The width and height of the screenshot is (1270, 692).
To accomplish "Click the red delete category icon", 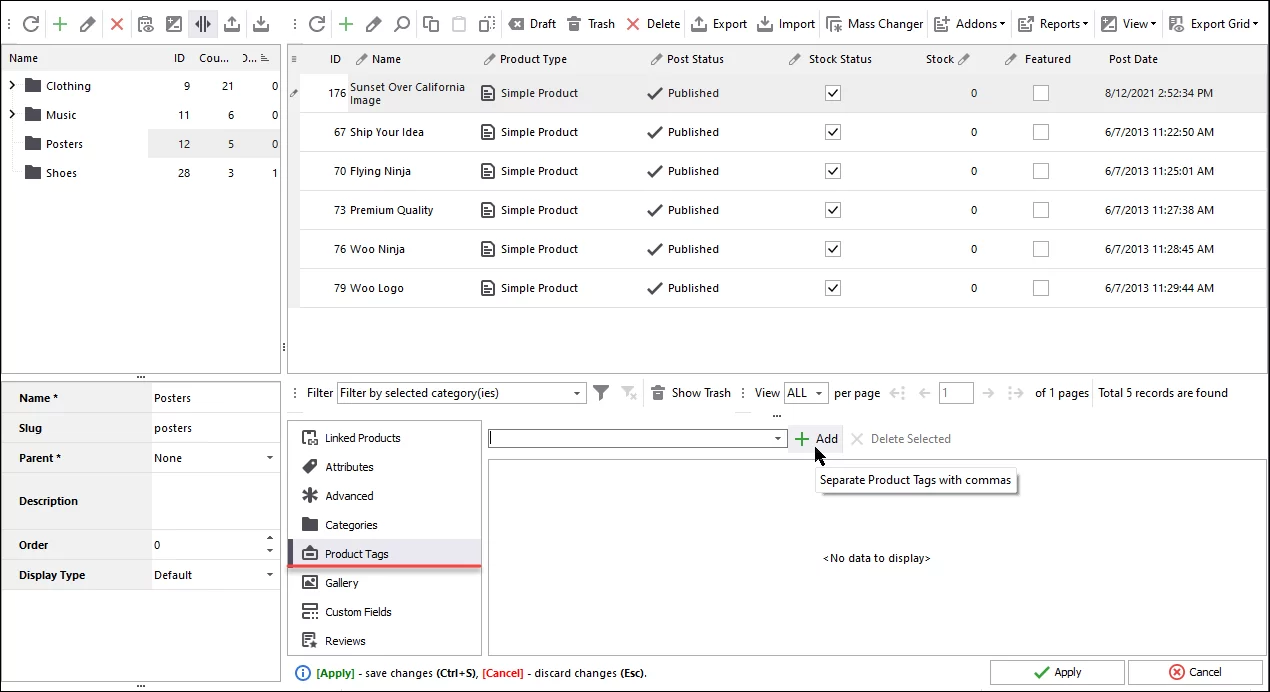I will 117,24.
